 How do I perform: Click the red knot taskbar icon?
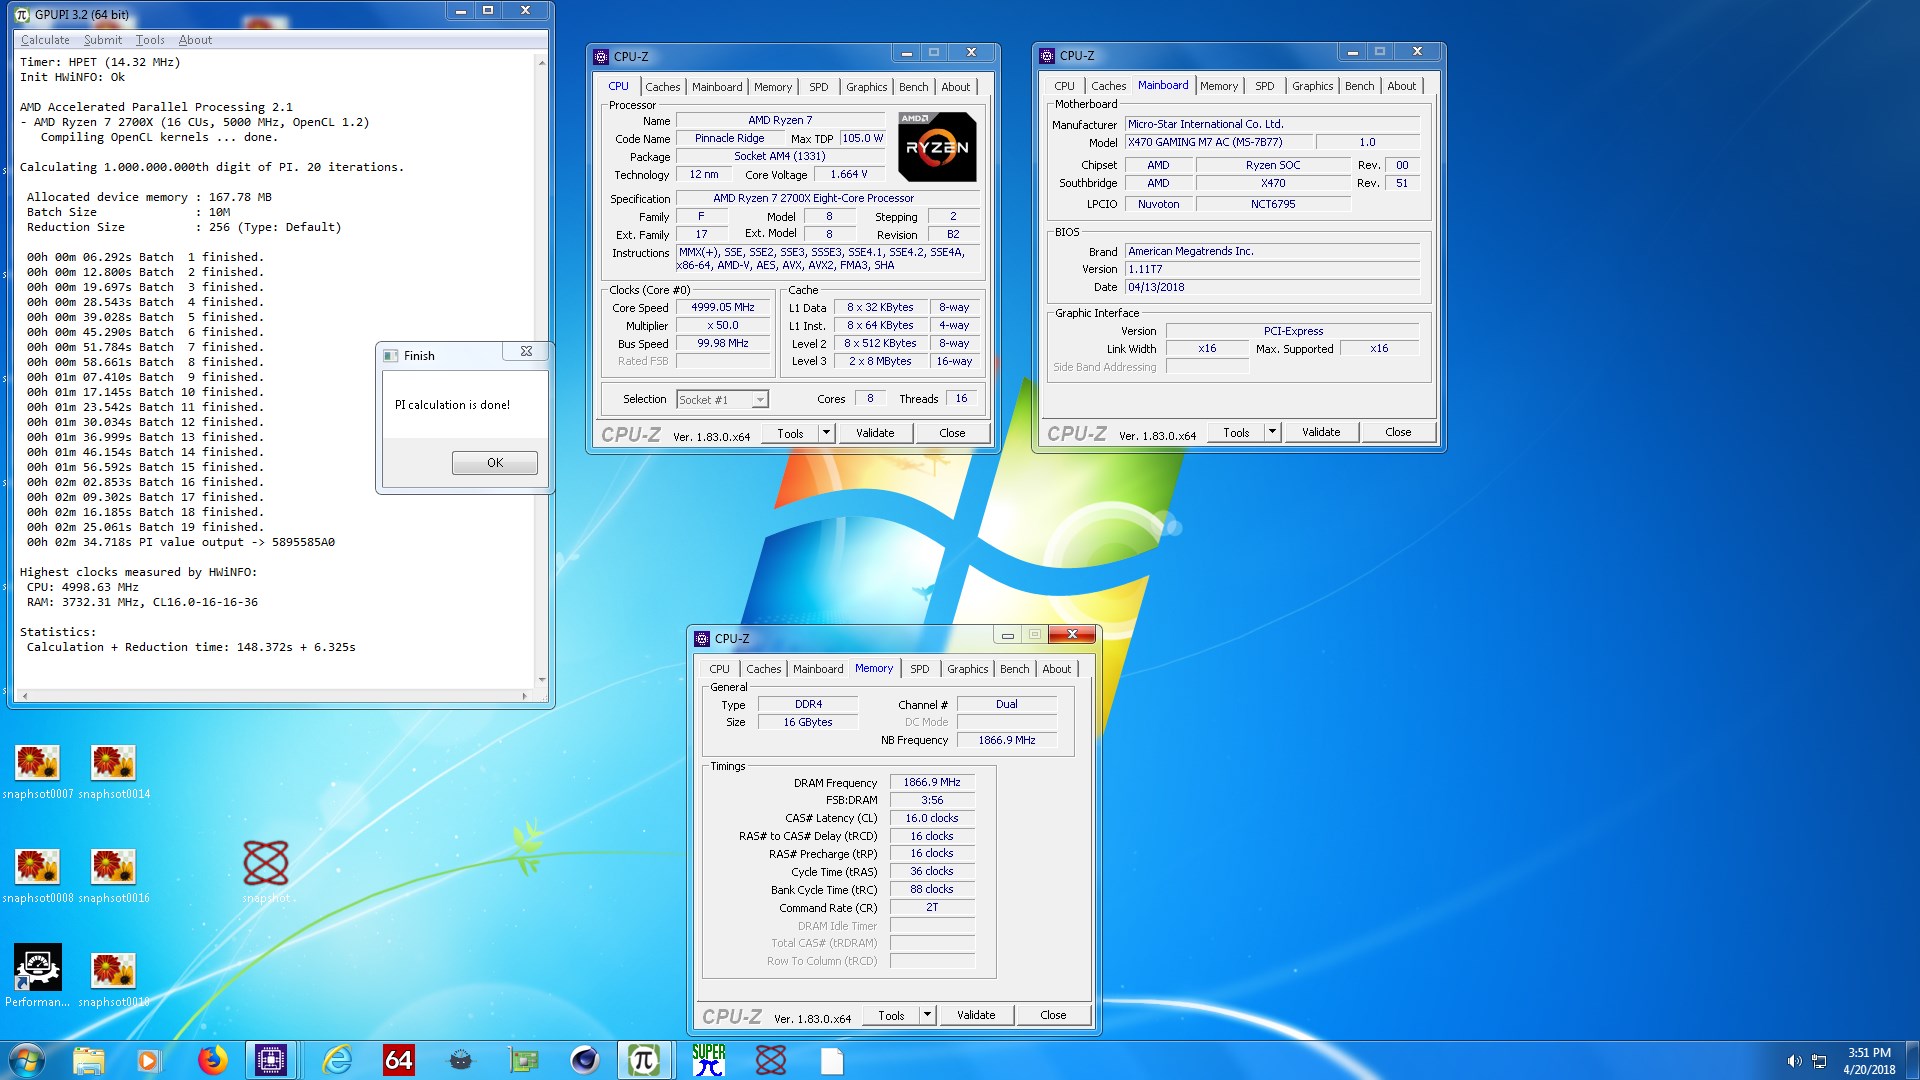click(771, 1060)
